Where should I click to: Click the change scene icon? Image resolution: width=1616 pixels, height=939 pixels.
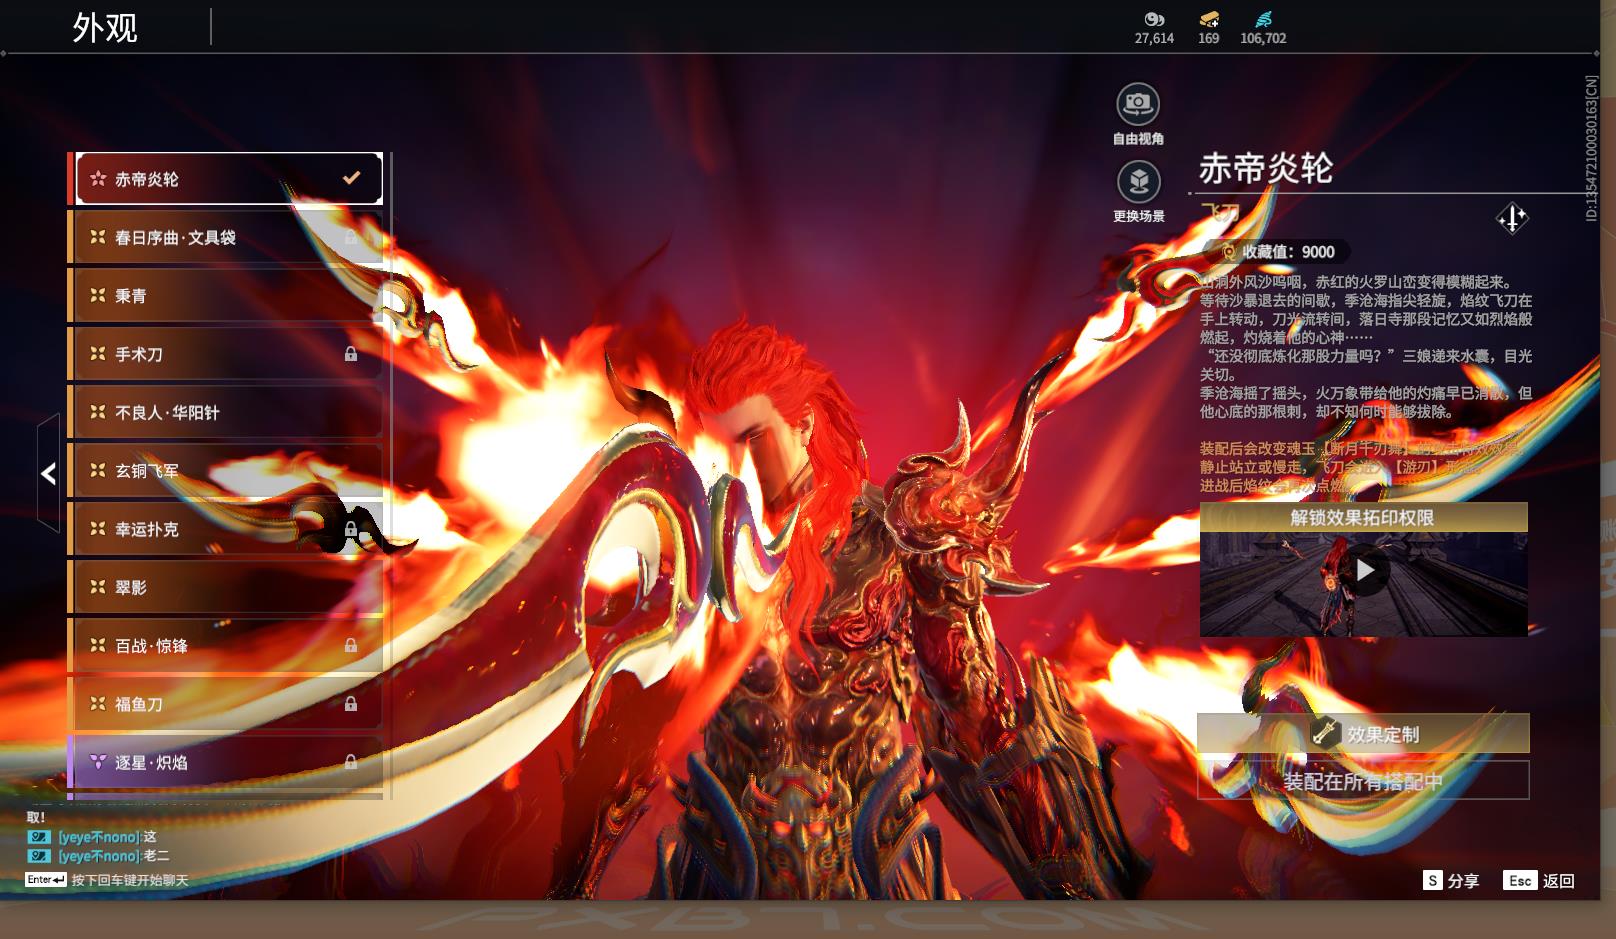(x=1137, y=182)
